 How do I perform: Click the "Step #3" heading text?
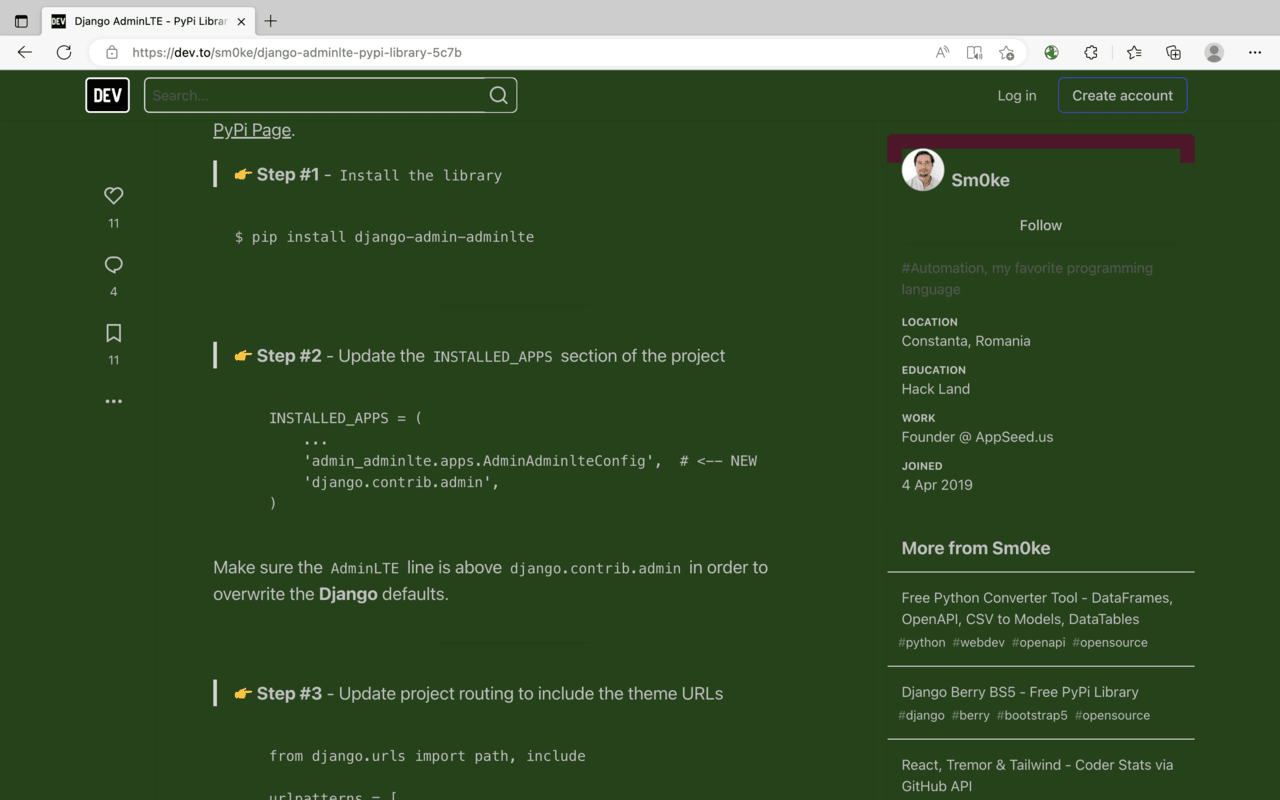click(289, 693)
